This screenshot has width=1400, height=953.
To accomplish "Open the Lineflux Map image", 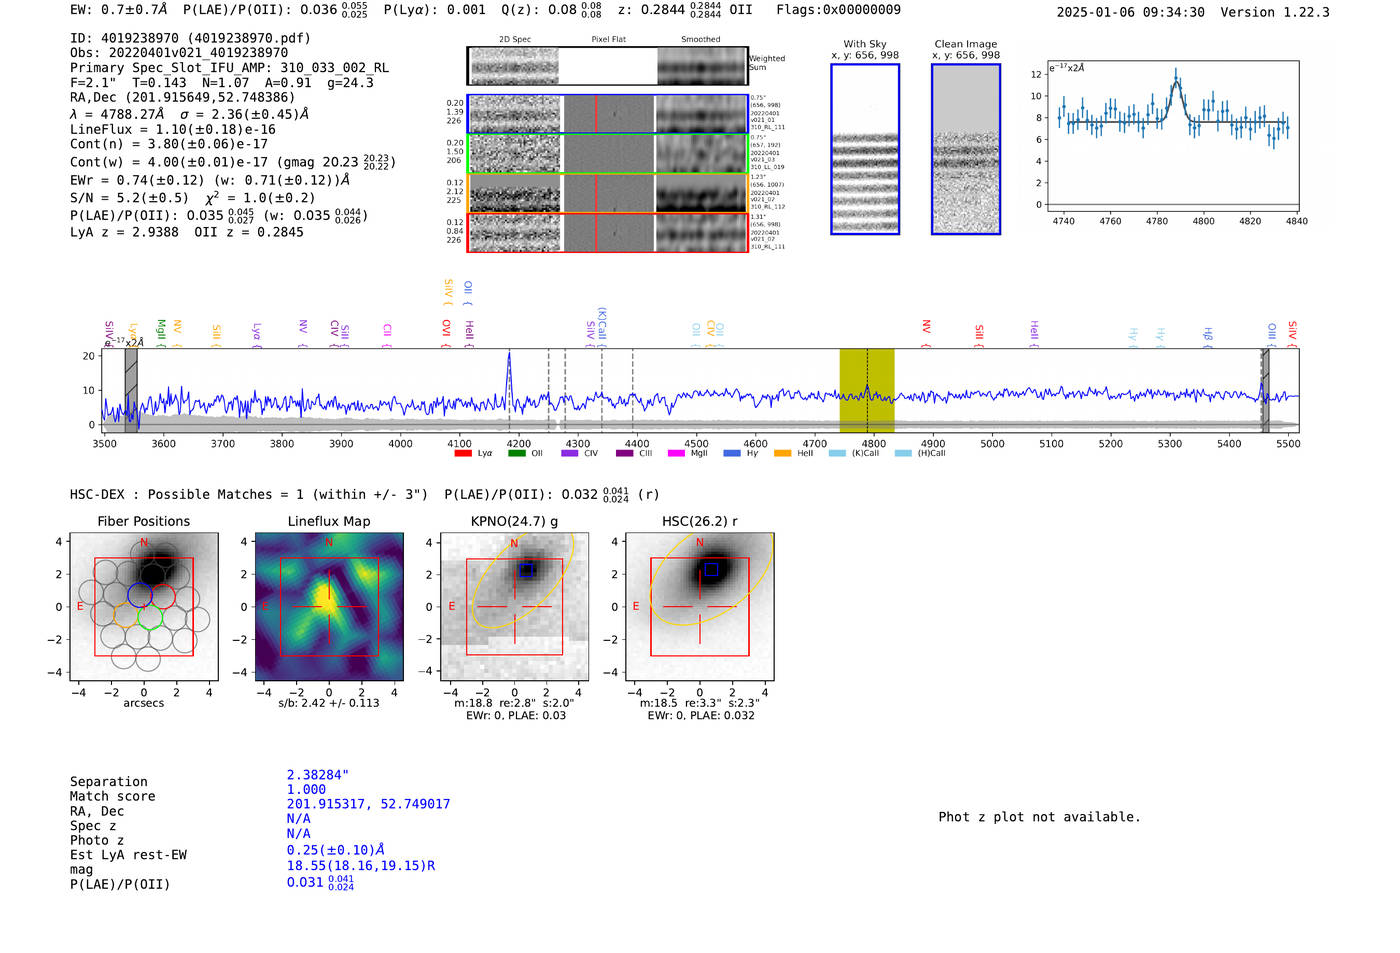I will (329, 607).
